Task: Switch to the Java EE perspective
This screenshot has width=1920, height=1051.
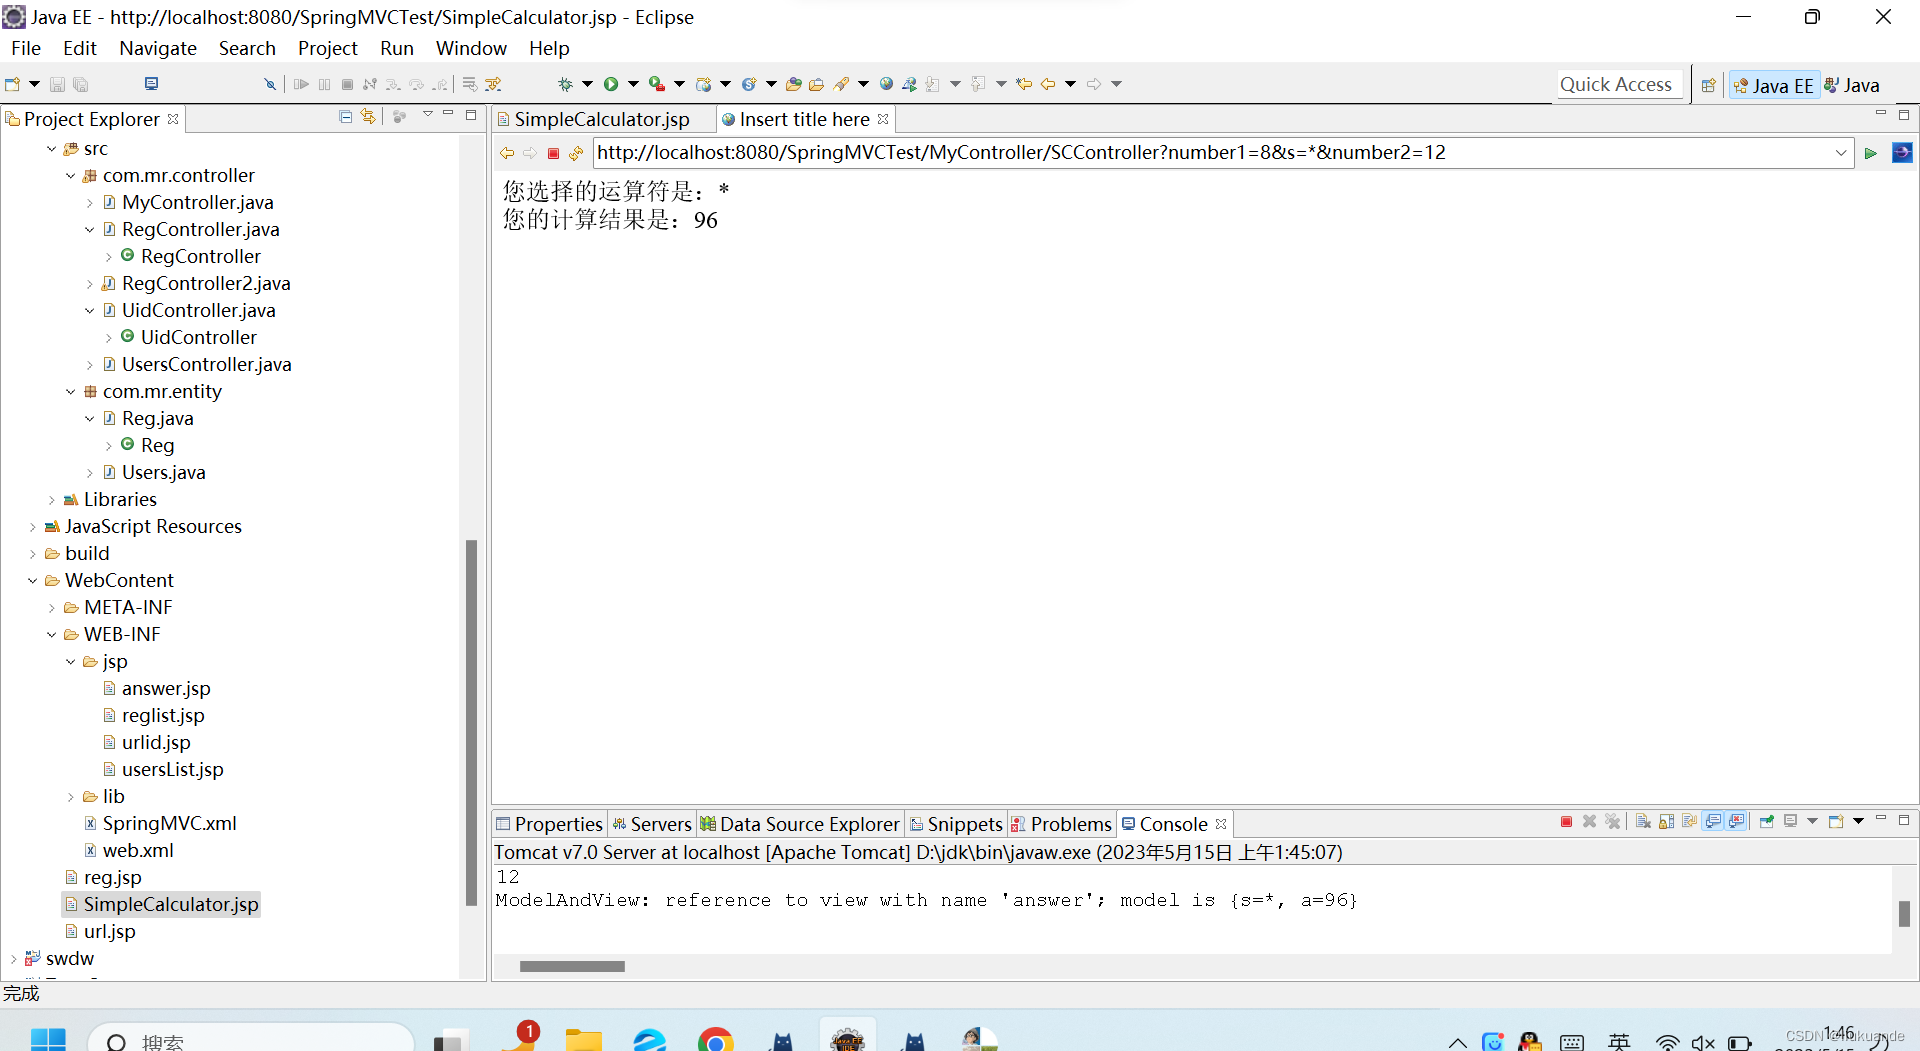Action: pyautogui.click(x=1773, y=86)
